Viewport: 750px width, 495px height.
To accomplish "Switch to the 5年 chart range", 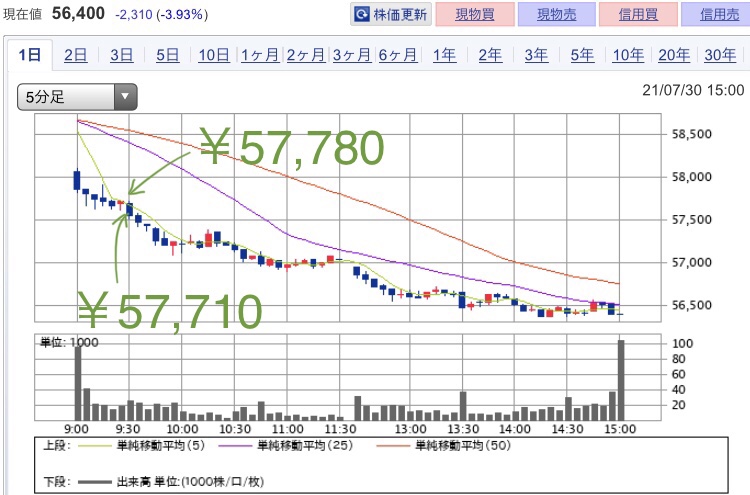I will click(x=582, y=55).
